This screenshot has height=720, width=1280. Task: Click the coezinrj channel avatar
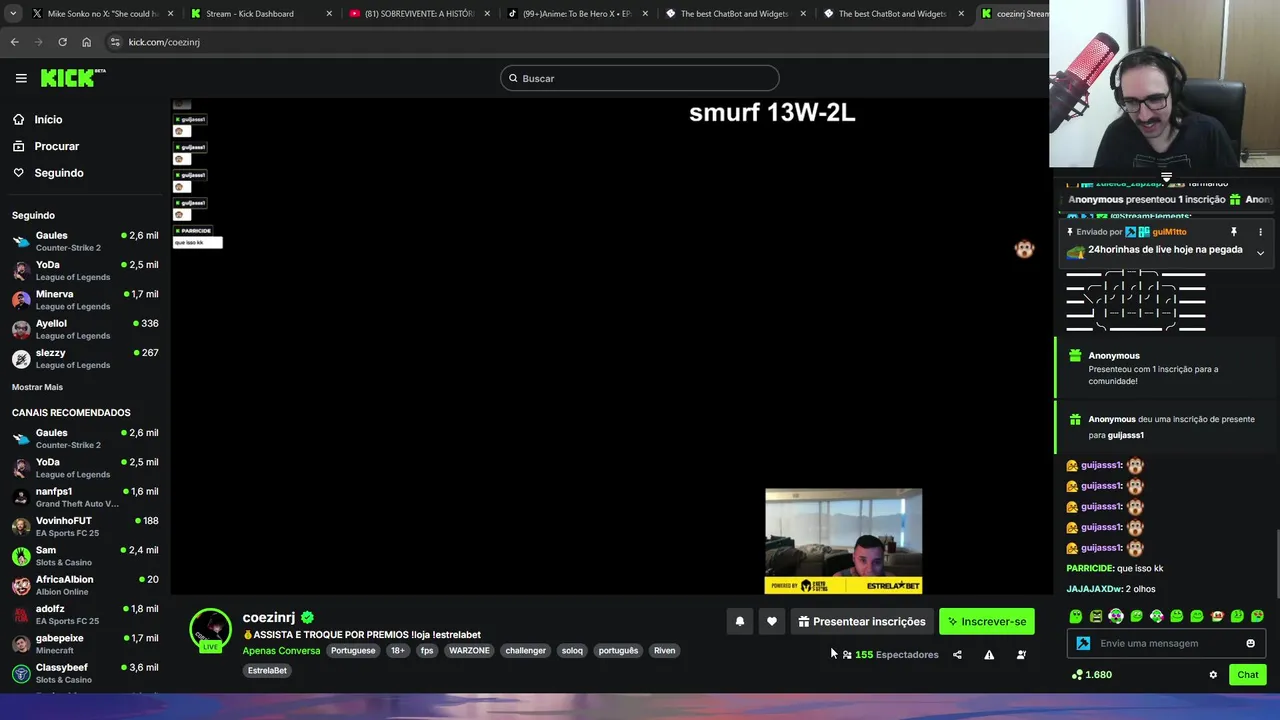coord(211,630)
